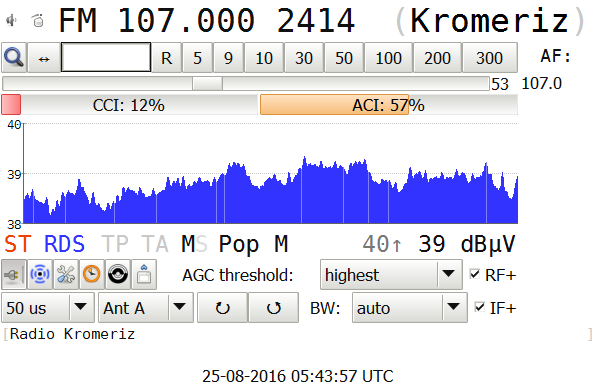The height and width of the screenshot is (387, 596).
Task: Click the signal level graph
Action: [270, 173]
